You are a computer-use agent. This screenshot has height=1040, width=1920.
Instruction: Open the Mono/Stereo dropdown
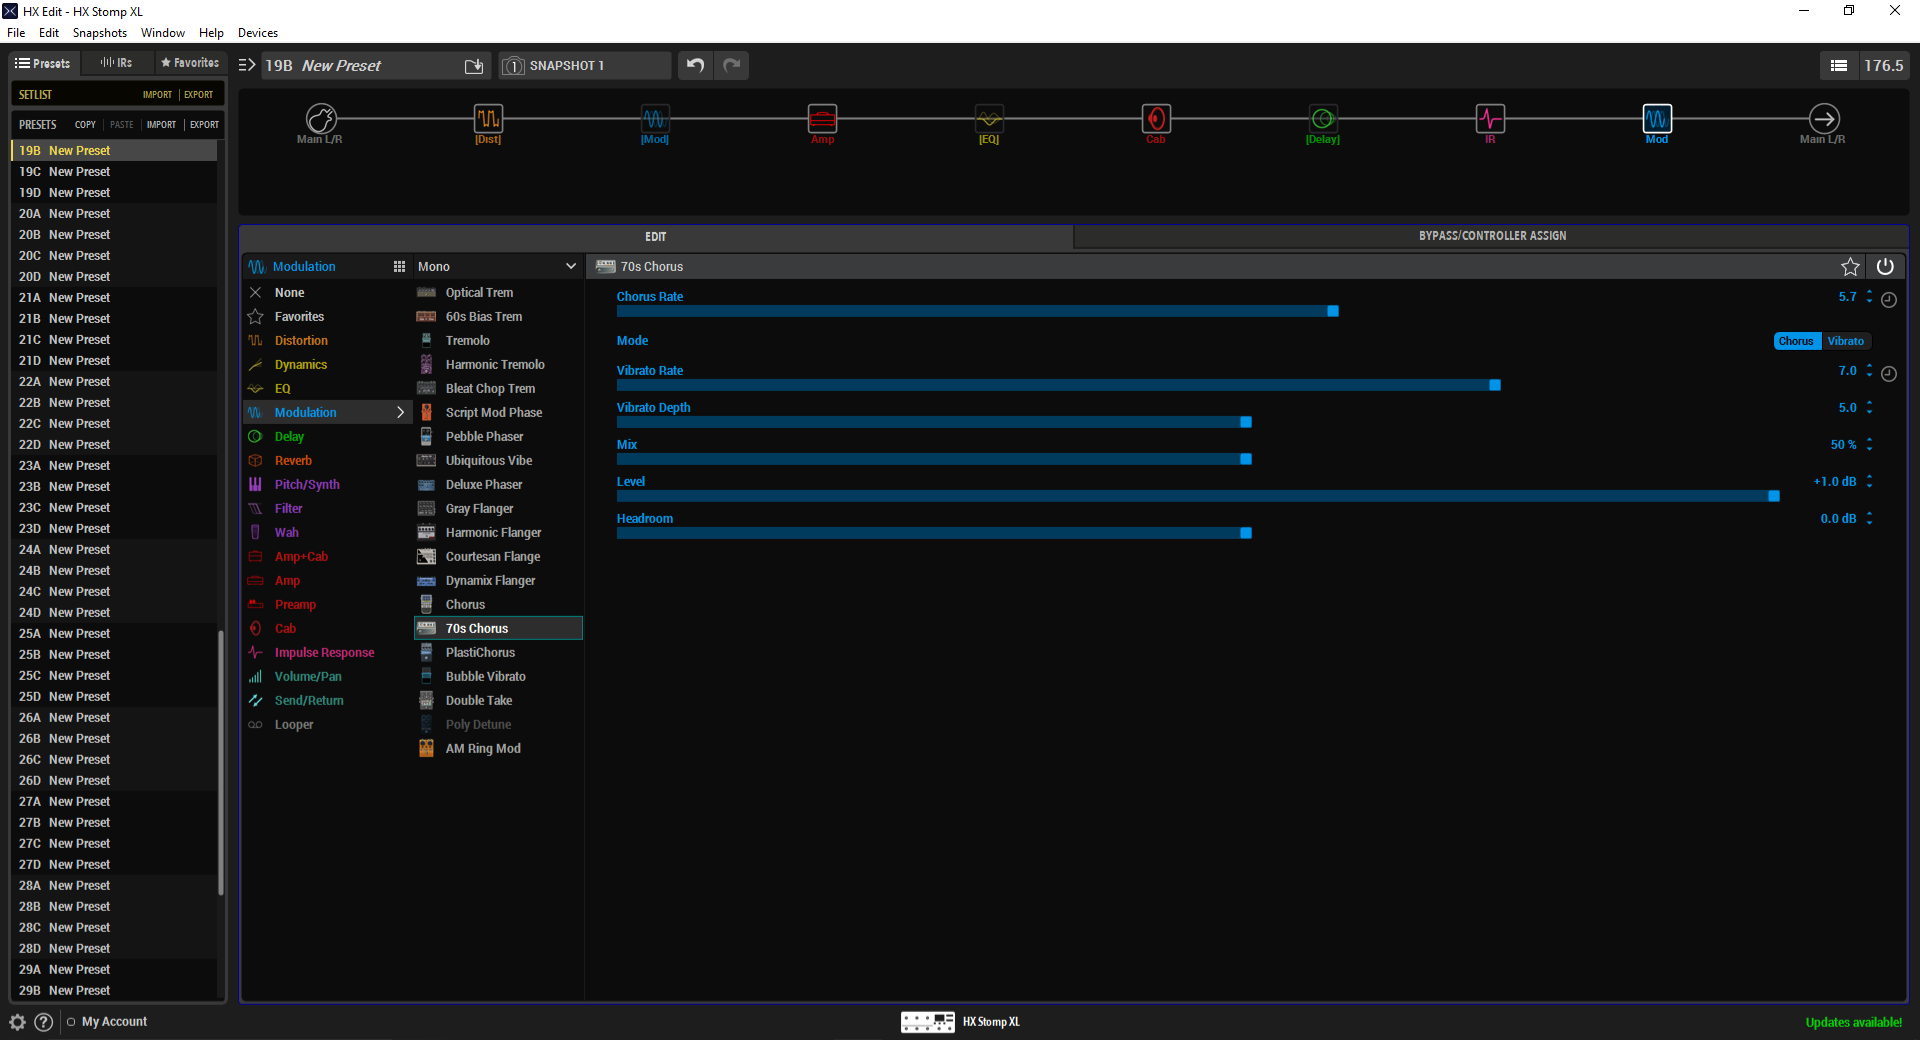point(498,267)
